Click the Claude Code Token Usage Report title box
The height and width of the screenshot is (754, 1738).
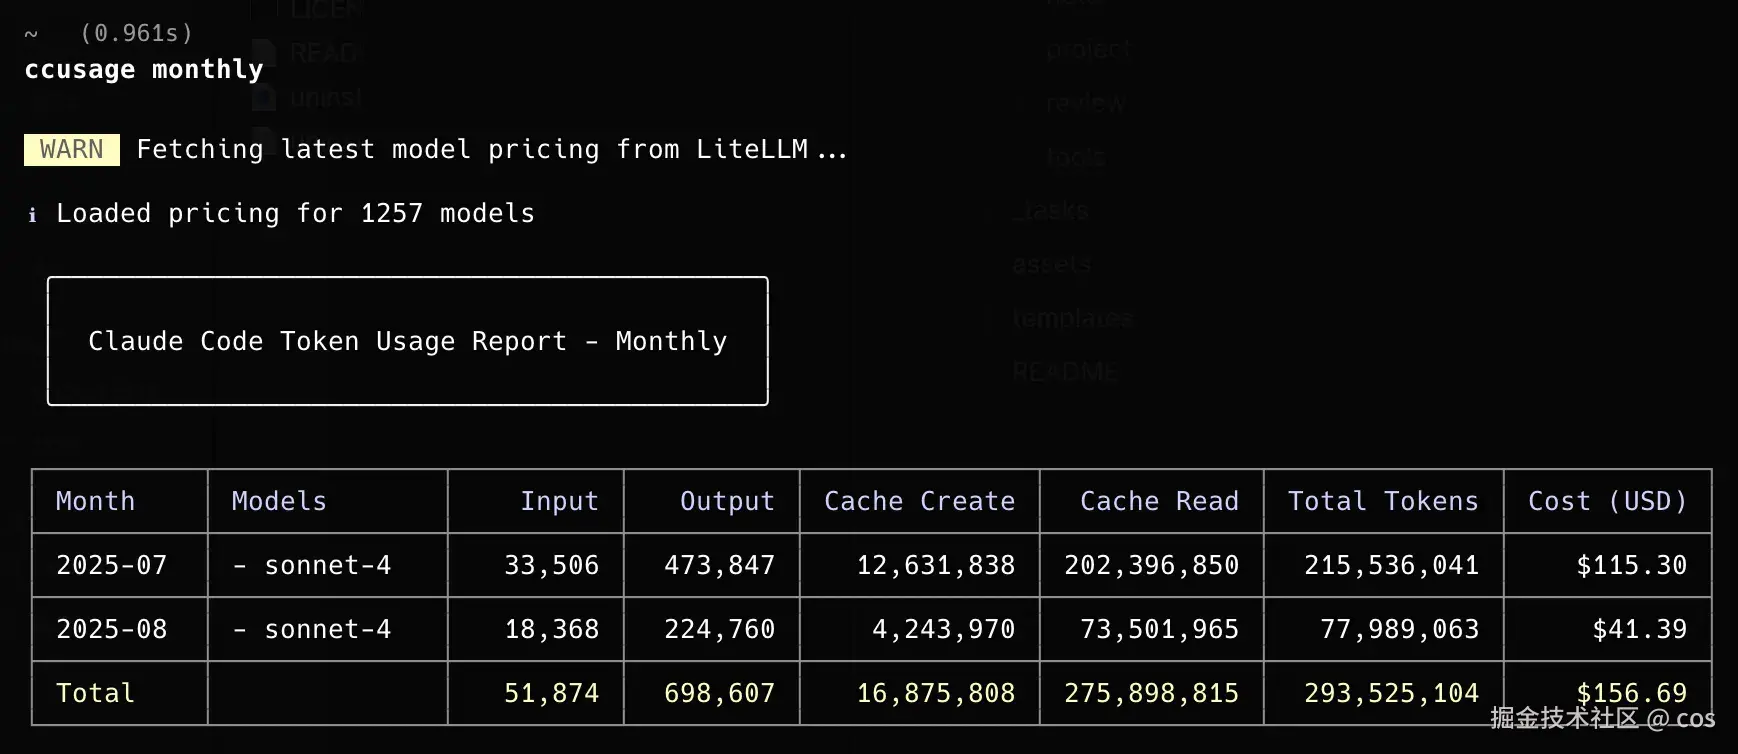407,341
